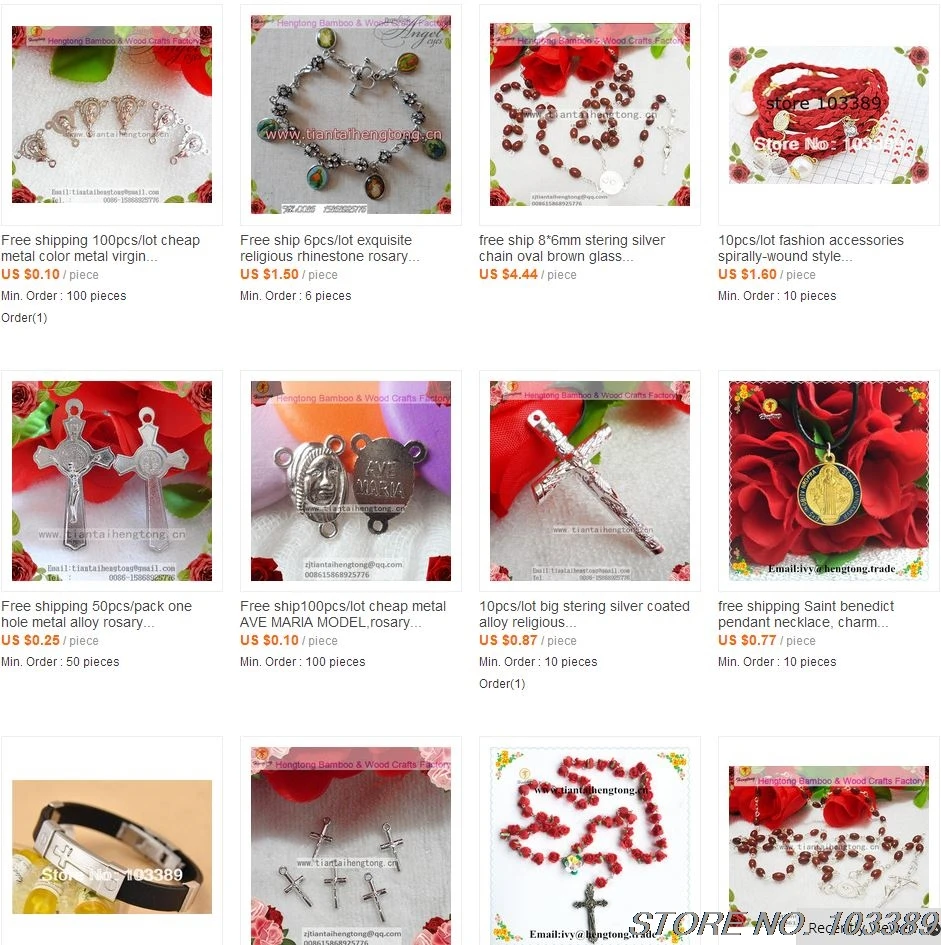Click 'free ship 8*6mm stering silver chain' link

(x=571, y=248)
